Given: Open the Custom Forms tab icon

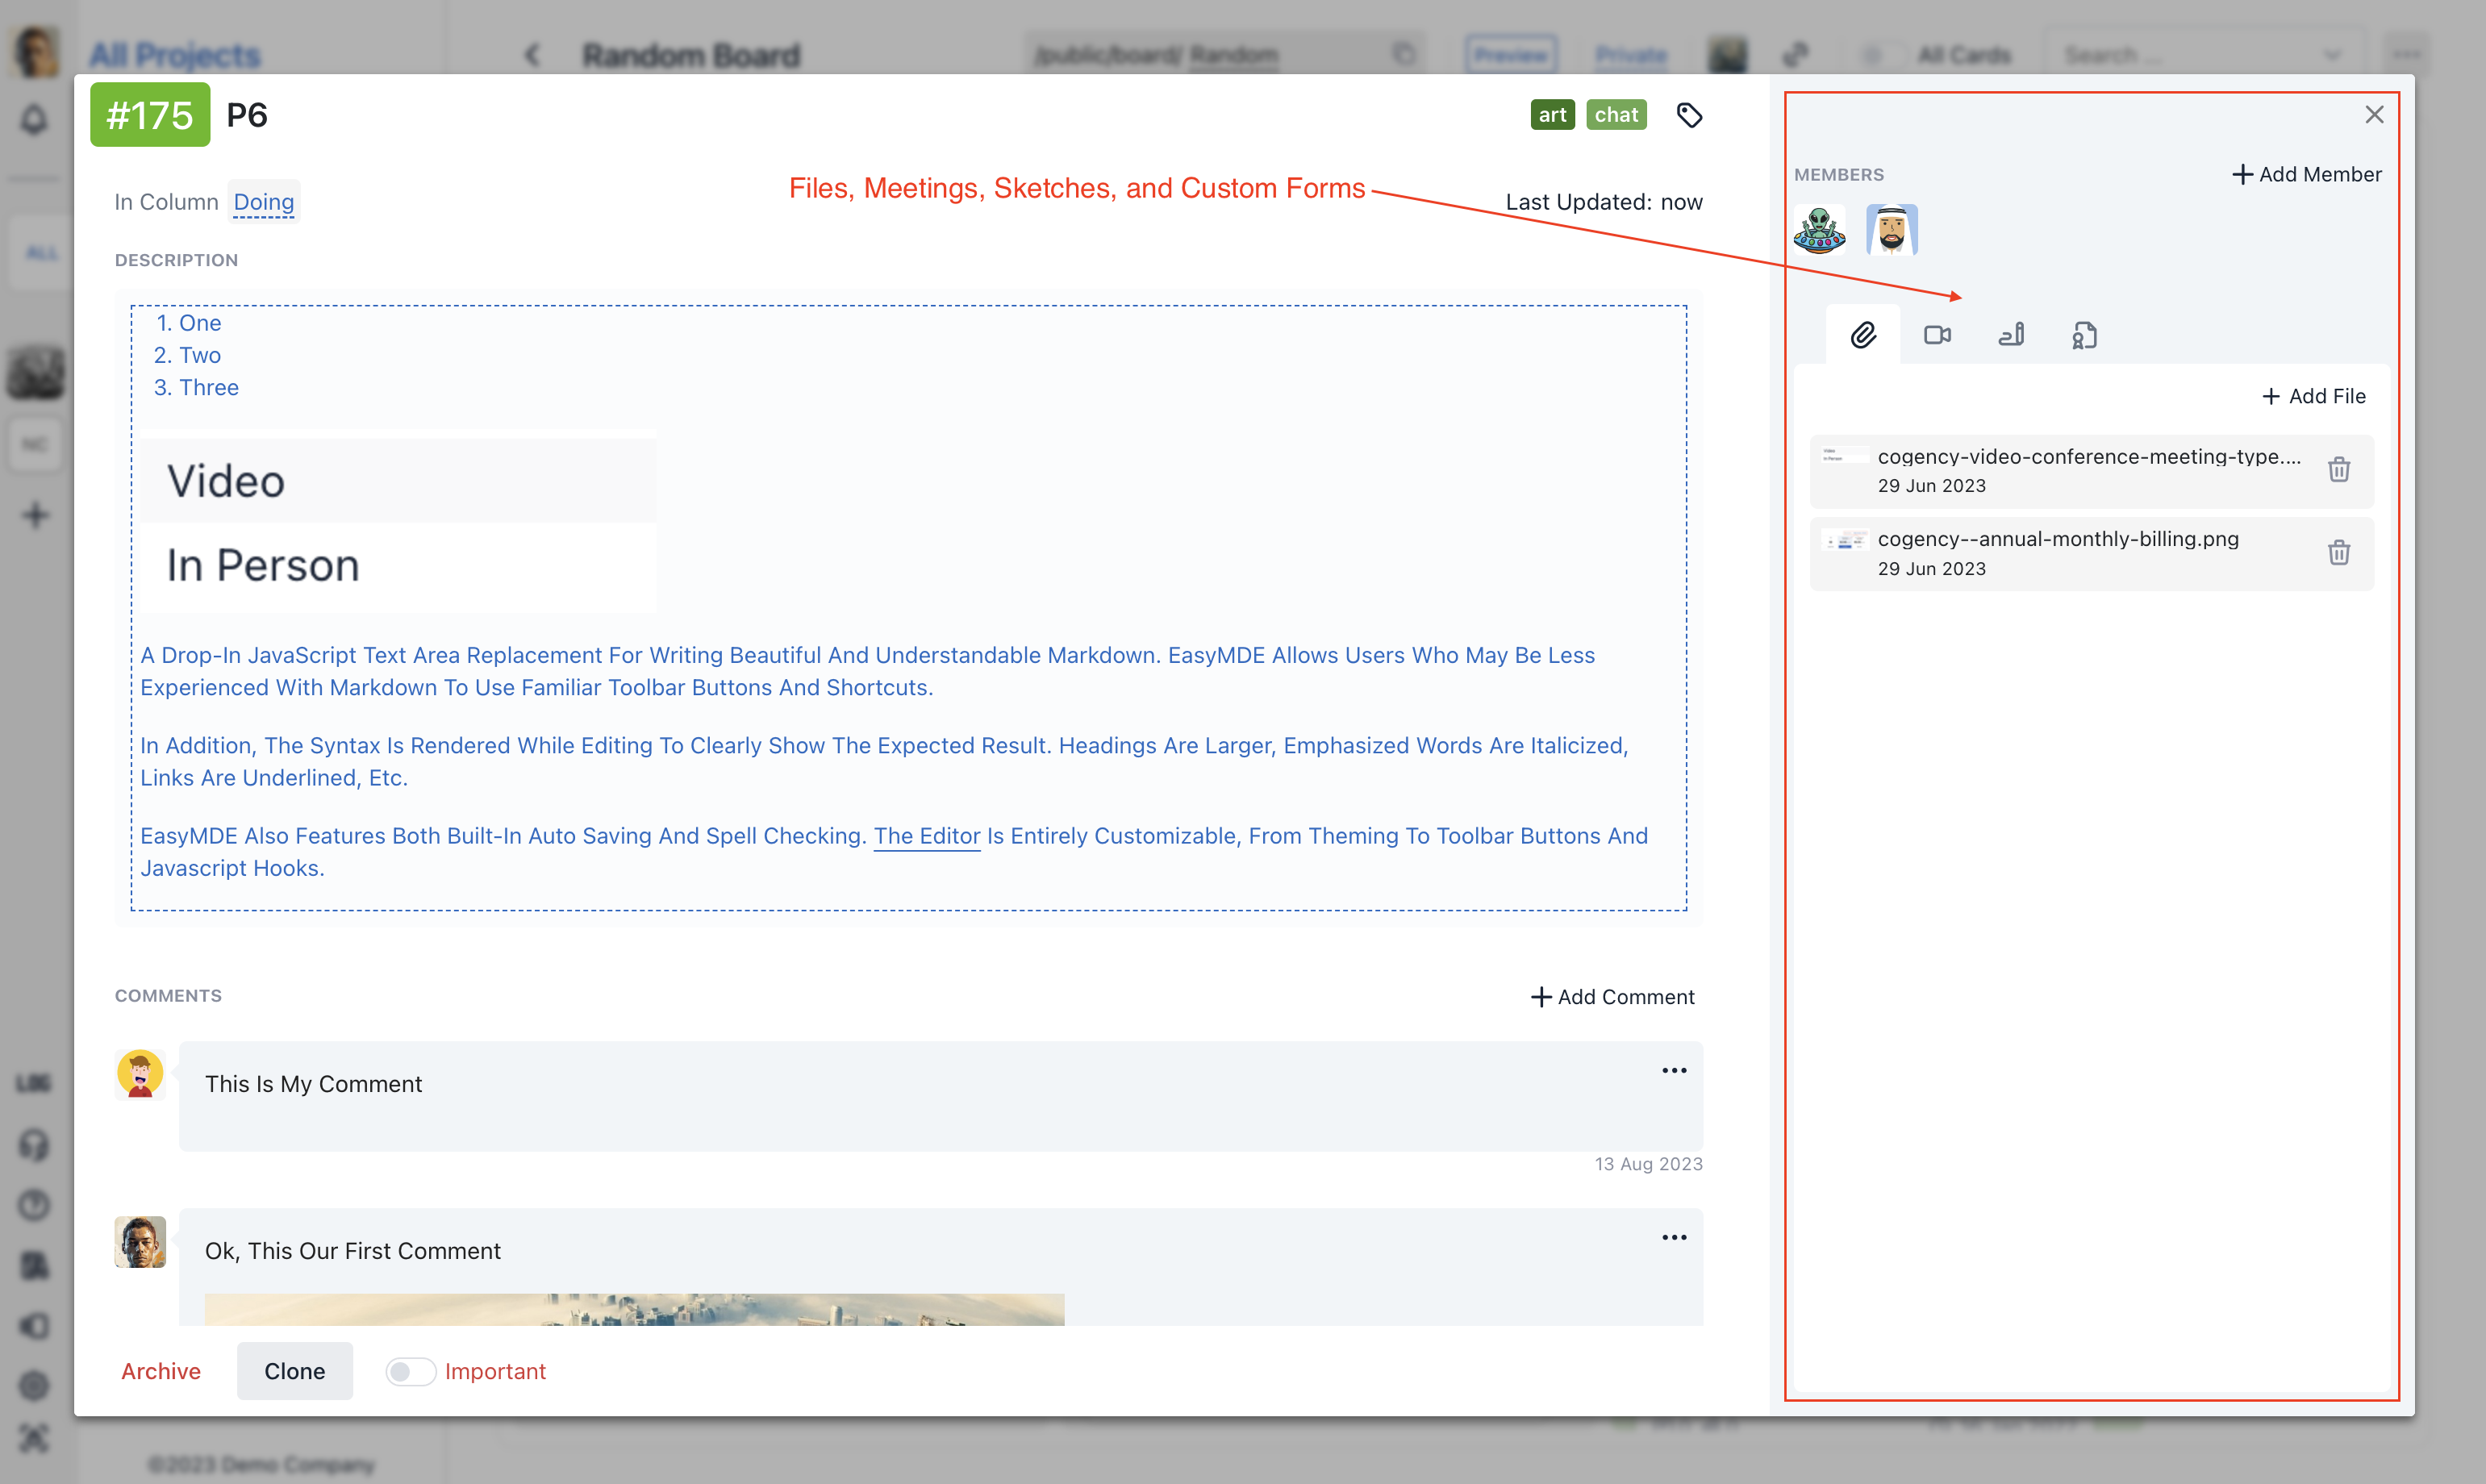Looking at the screenshot, I should click(2085, 335).
